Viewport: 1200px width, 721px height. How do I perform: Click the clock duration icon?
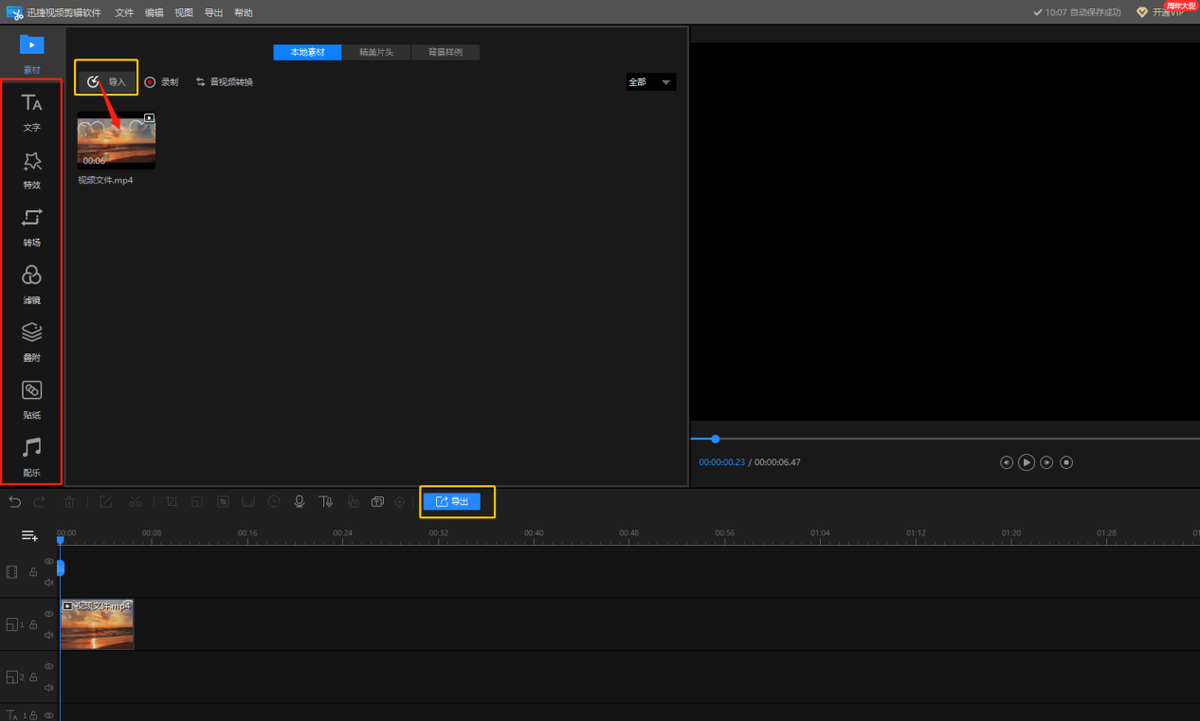pos(274,502)
